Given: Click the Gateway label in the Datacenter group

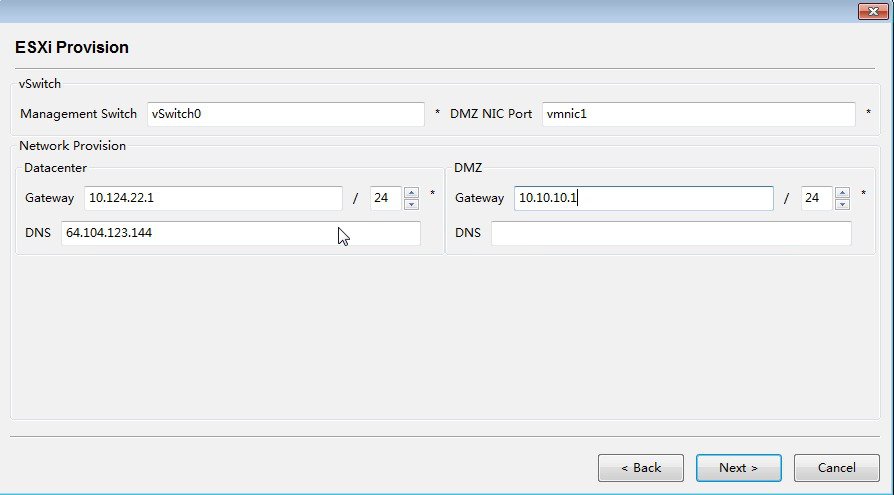Looking at the screenshot, I should pyautogui.click(x=50, y=198).
